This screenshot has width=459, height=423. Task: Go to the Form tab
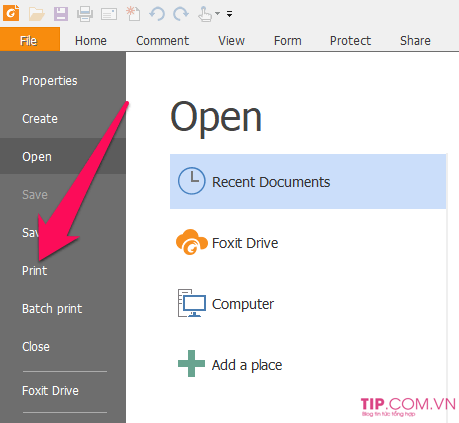pos(287,41)
